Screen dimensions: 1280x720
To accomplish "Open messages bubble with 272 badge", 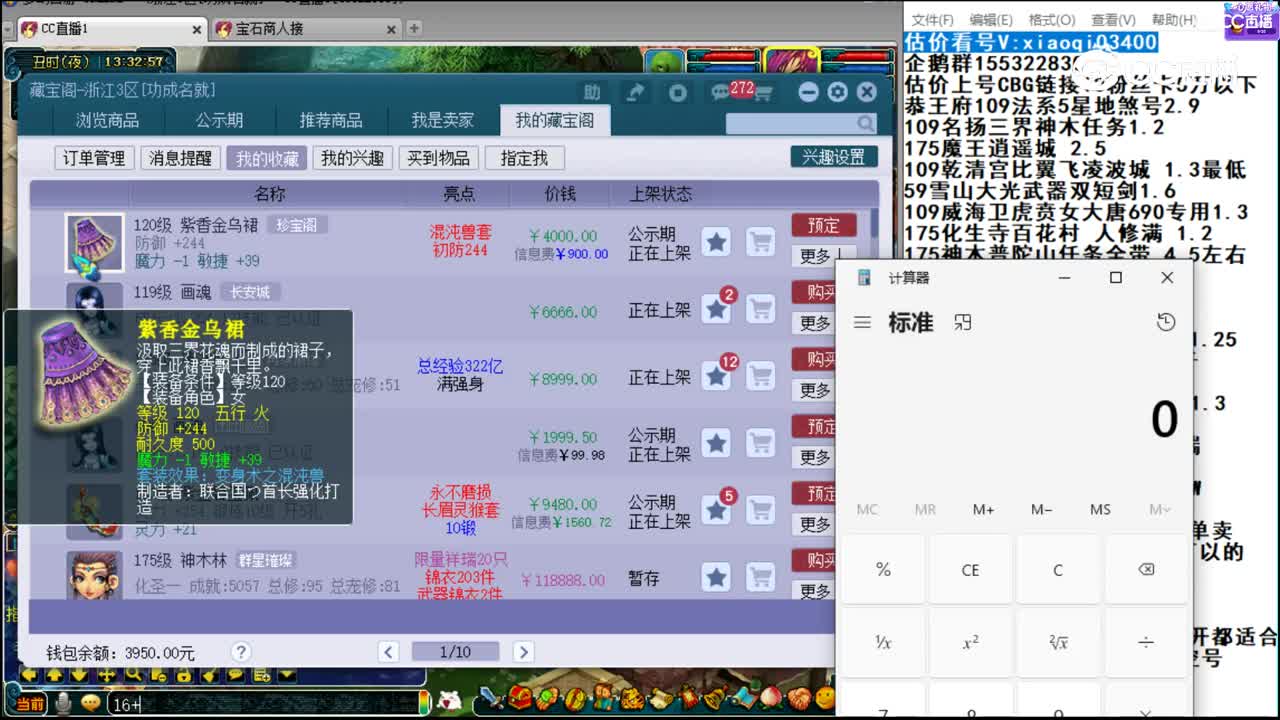I will [721, 93].
